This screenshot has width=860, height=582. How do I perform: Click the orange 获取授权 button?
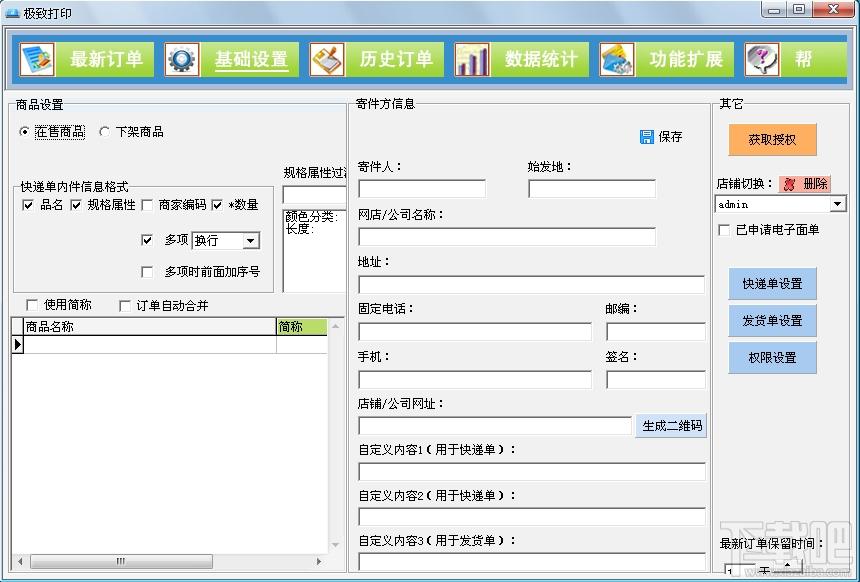pyautogui.click(x=772, y=140)
